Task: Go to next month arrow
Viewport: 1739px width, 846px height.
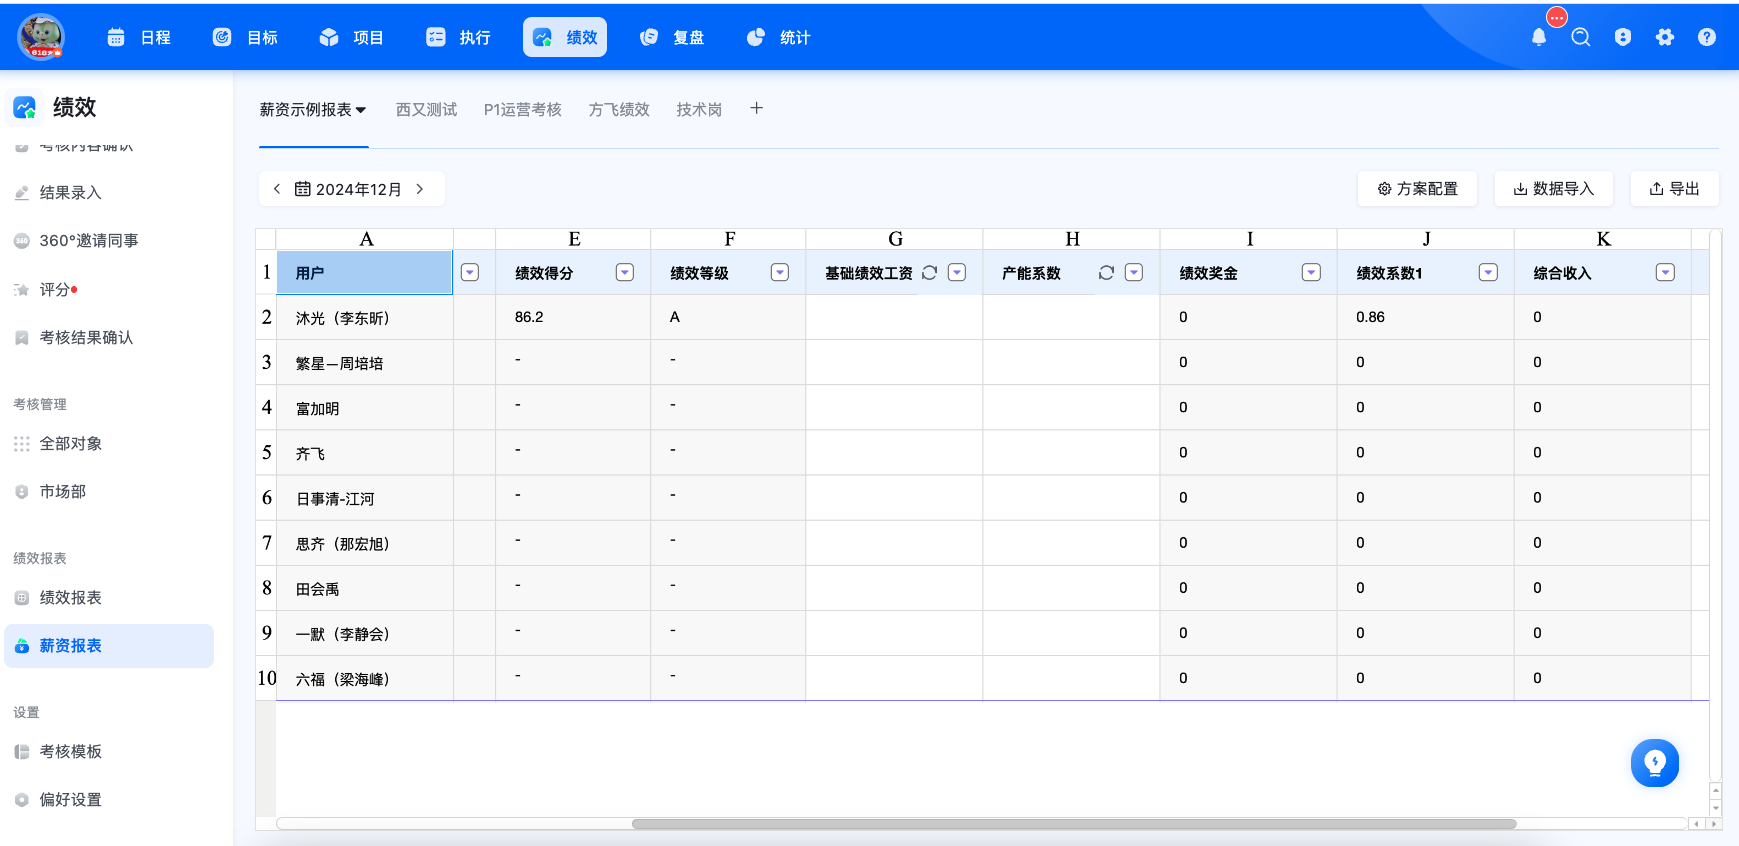Action: click(x=420, y=189)
